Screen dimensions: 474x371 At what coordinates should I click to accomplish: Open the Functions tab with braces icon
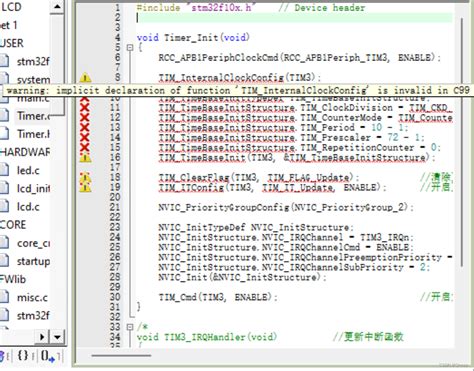point(23,355)
